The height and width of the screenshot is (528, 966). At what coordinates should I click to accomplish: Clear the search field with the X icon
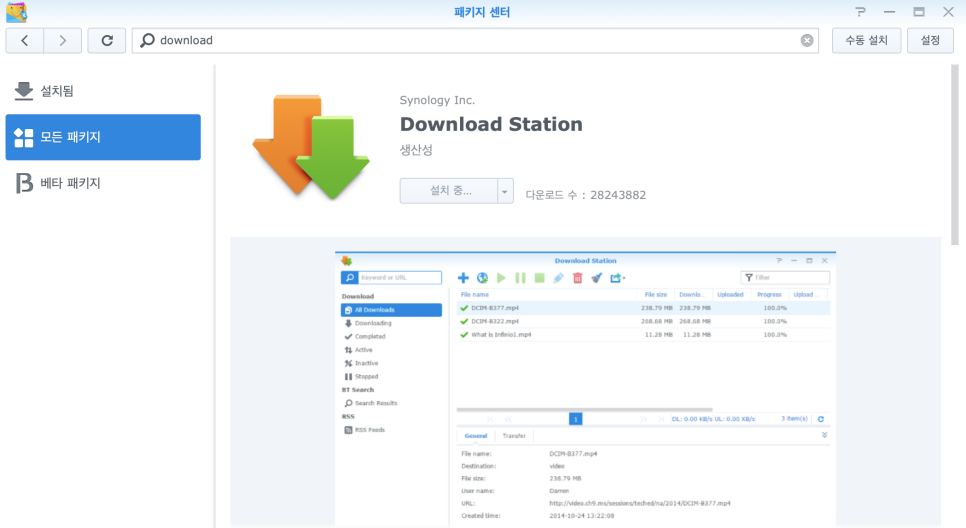806,41
